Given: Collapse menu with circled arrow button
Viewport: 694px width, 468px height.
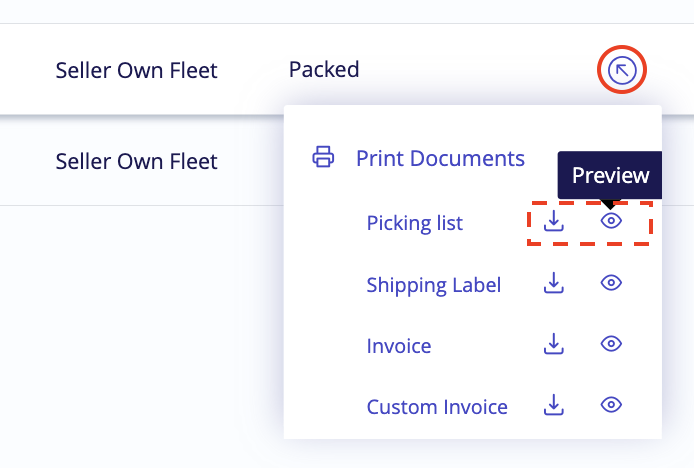Looking at the screenshot, I should [622, 70].
